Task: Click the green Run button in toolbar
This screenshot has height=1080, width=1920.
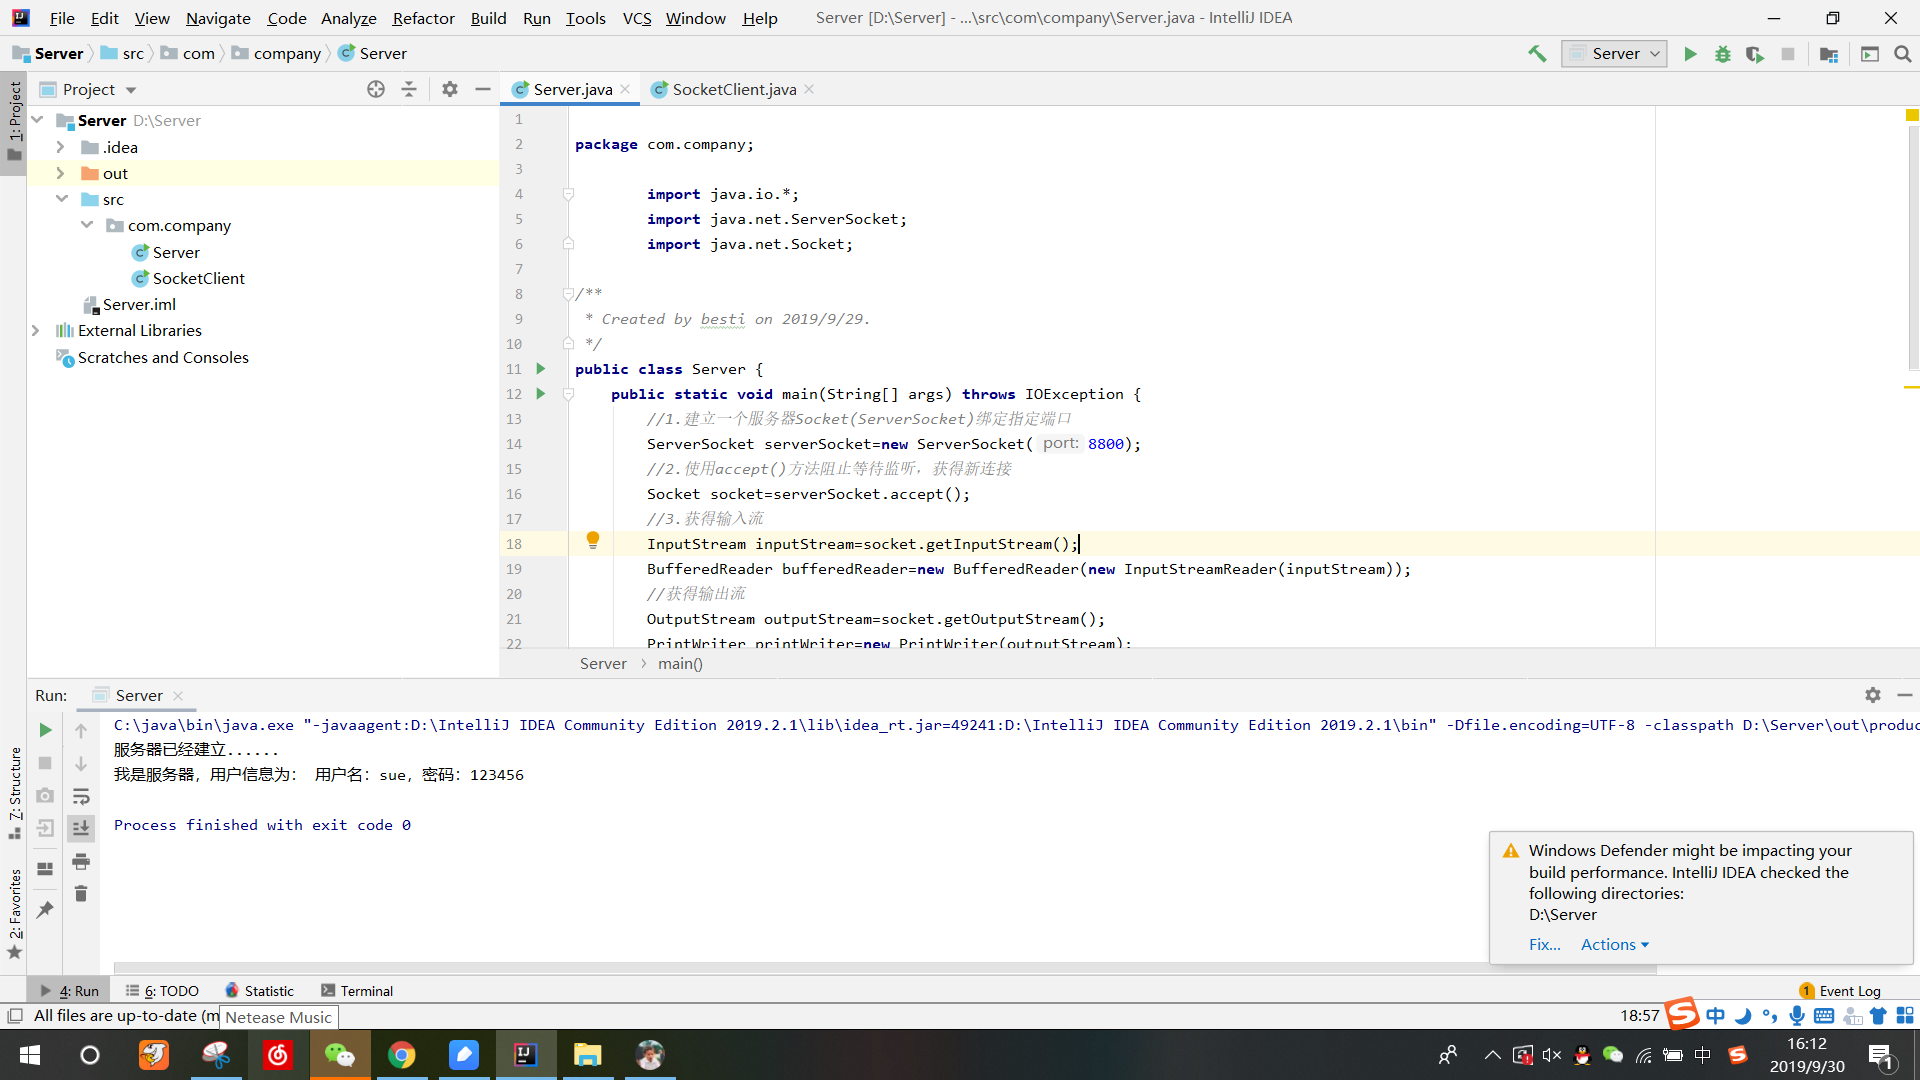Action: tap(1690, 54)
